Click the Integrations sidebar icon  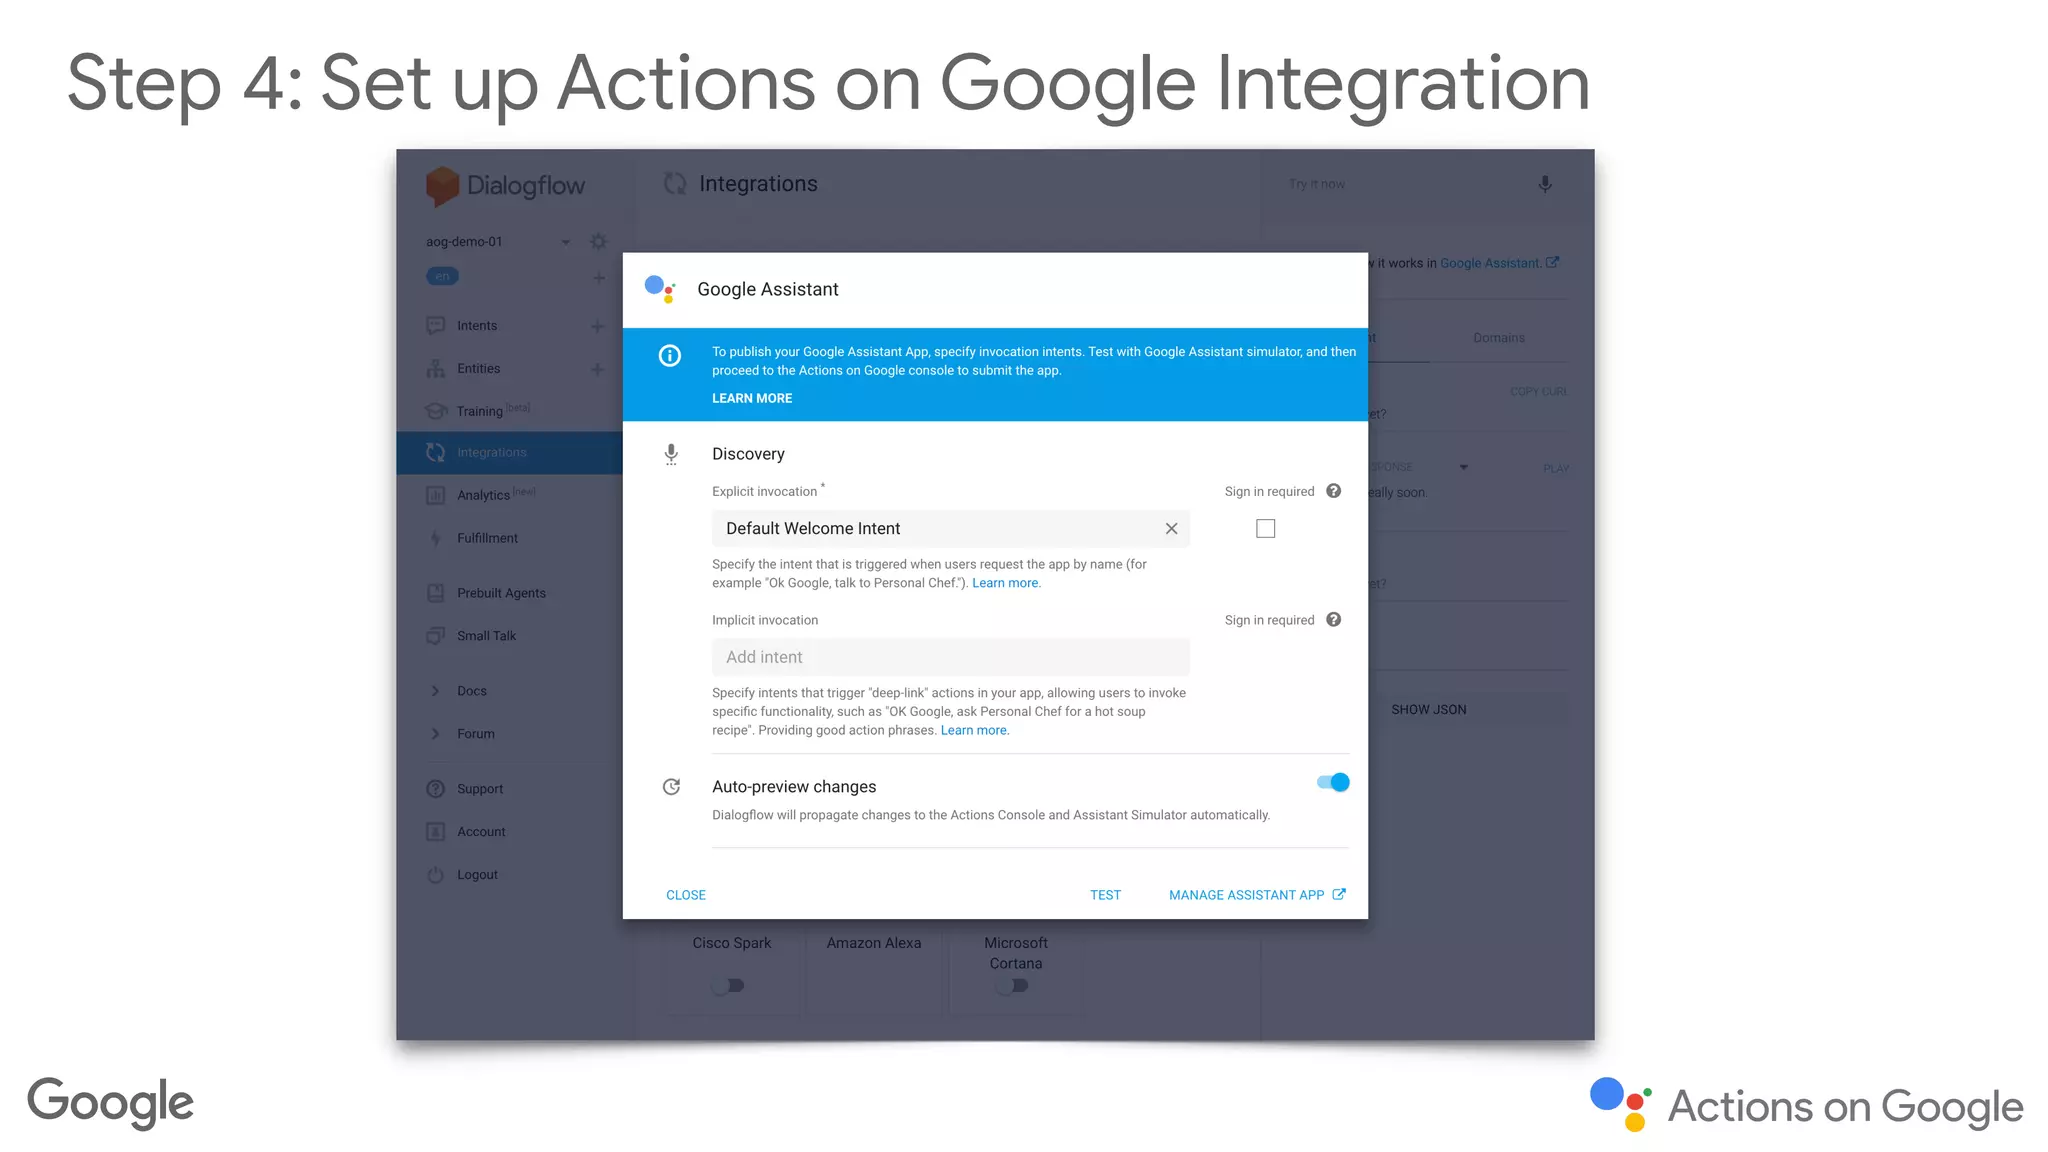click(435, 452)
